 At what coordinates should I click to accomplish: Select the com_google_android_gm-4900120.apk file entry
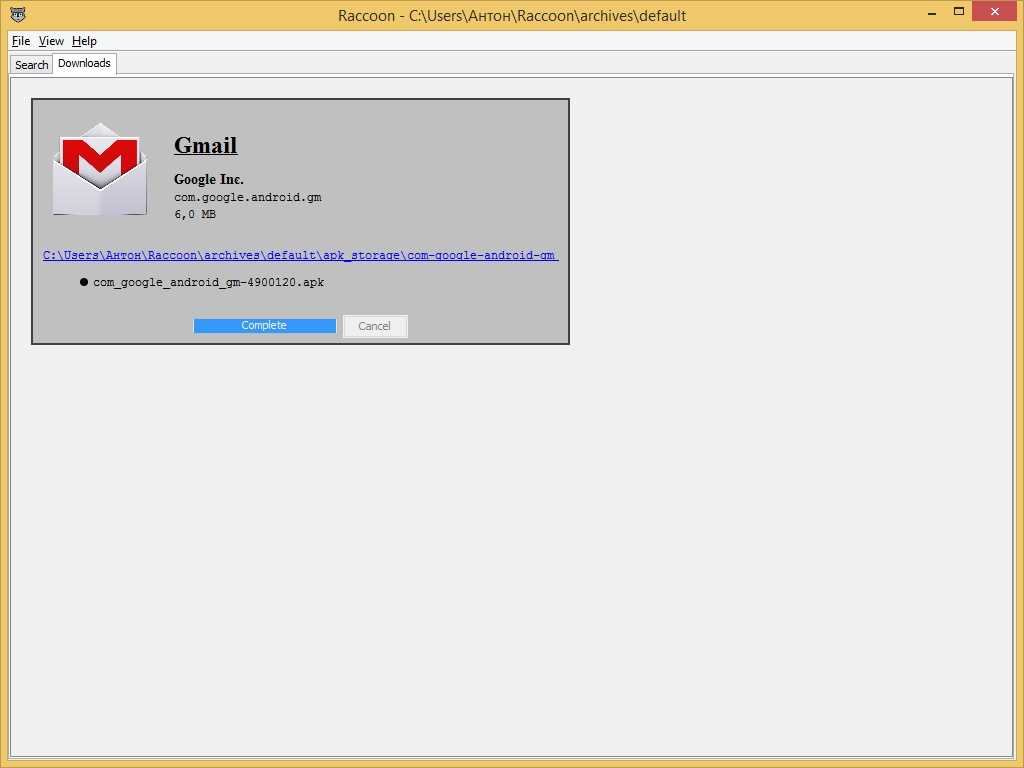208,282
